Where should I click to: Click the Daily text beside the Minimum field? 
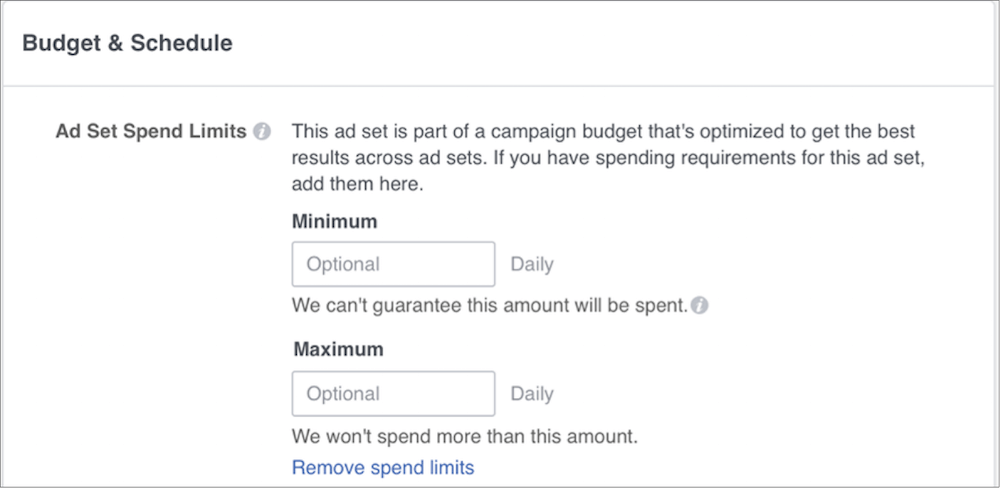532,264
